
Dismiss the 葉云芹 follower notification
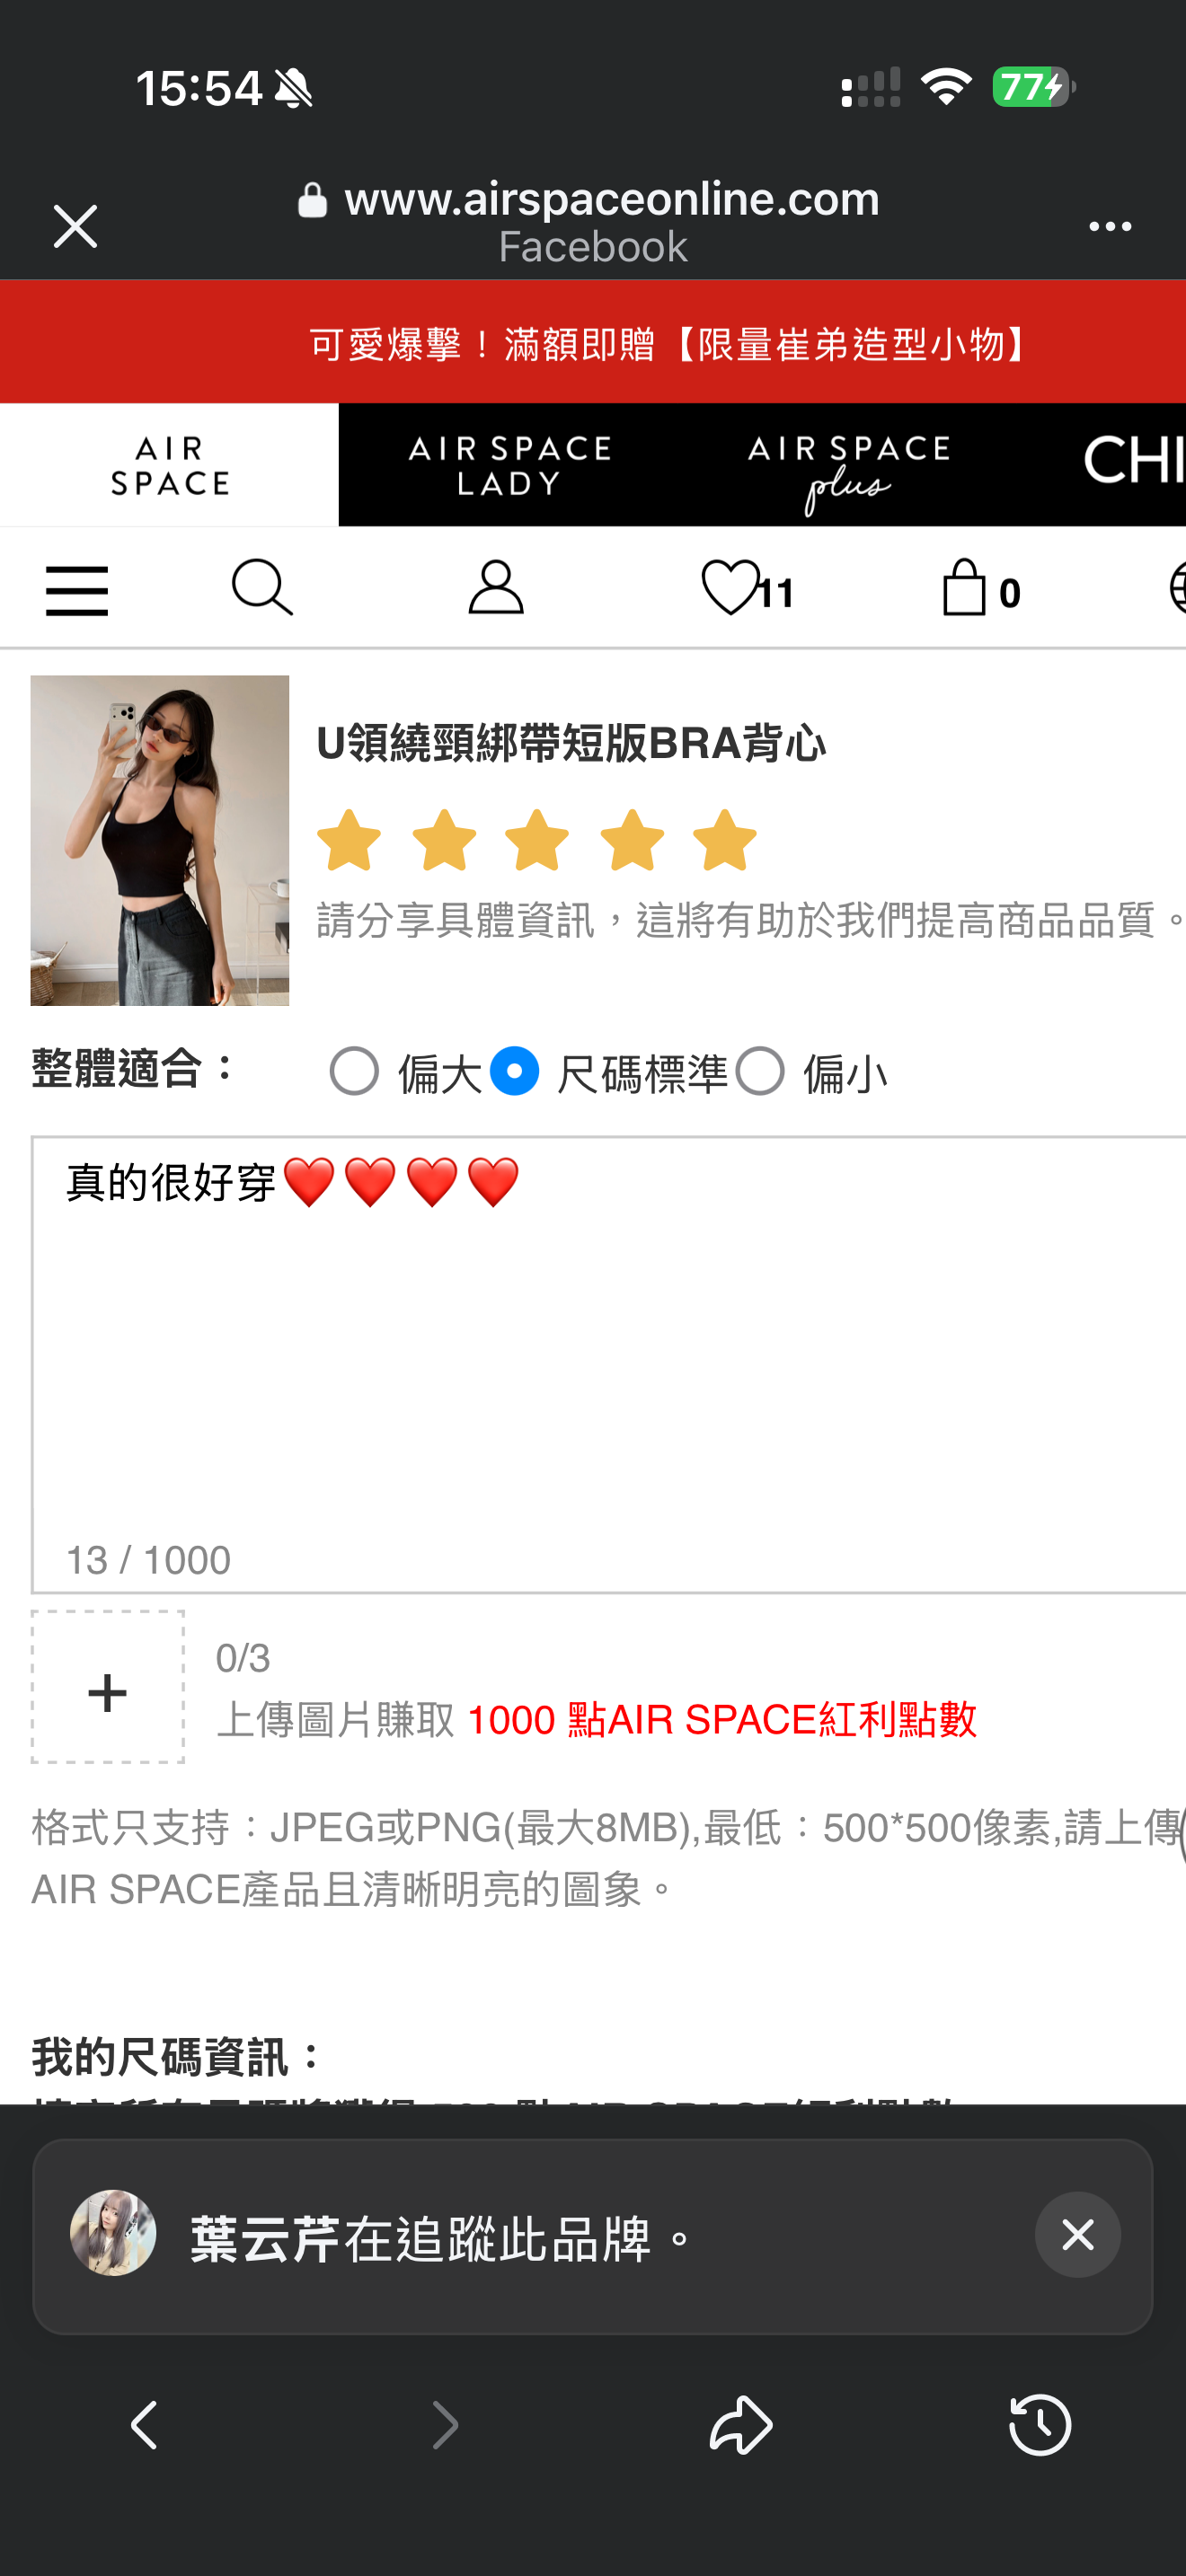[1077, 2234]
